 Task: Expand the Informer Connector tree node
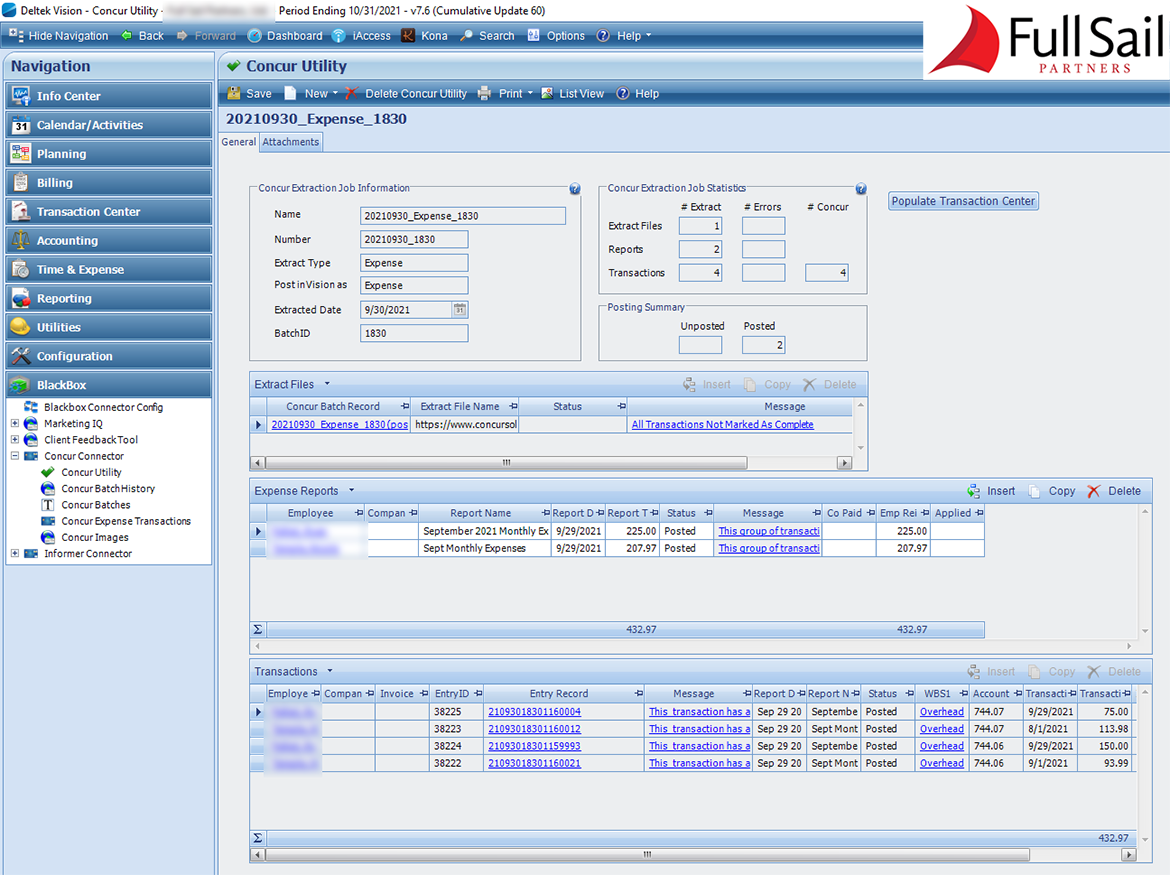[15, 553]
